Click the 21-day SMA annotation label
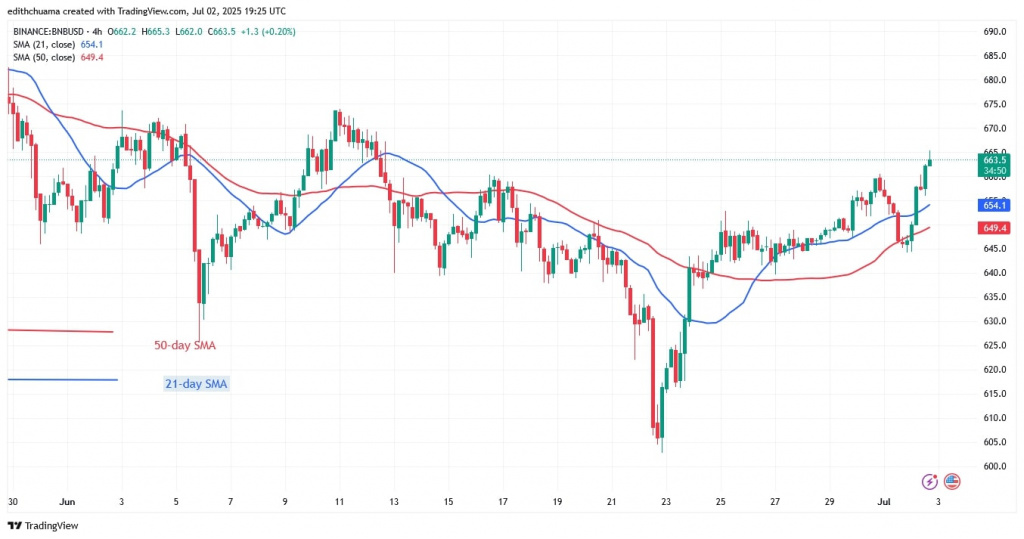This screenshot has width=1024, height=539. tap(196, 384)
